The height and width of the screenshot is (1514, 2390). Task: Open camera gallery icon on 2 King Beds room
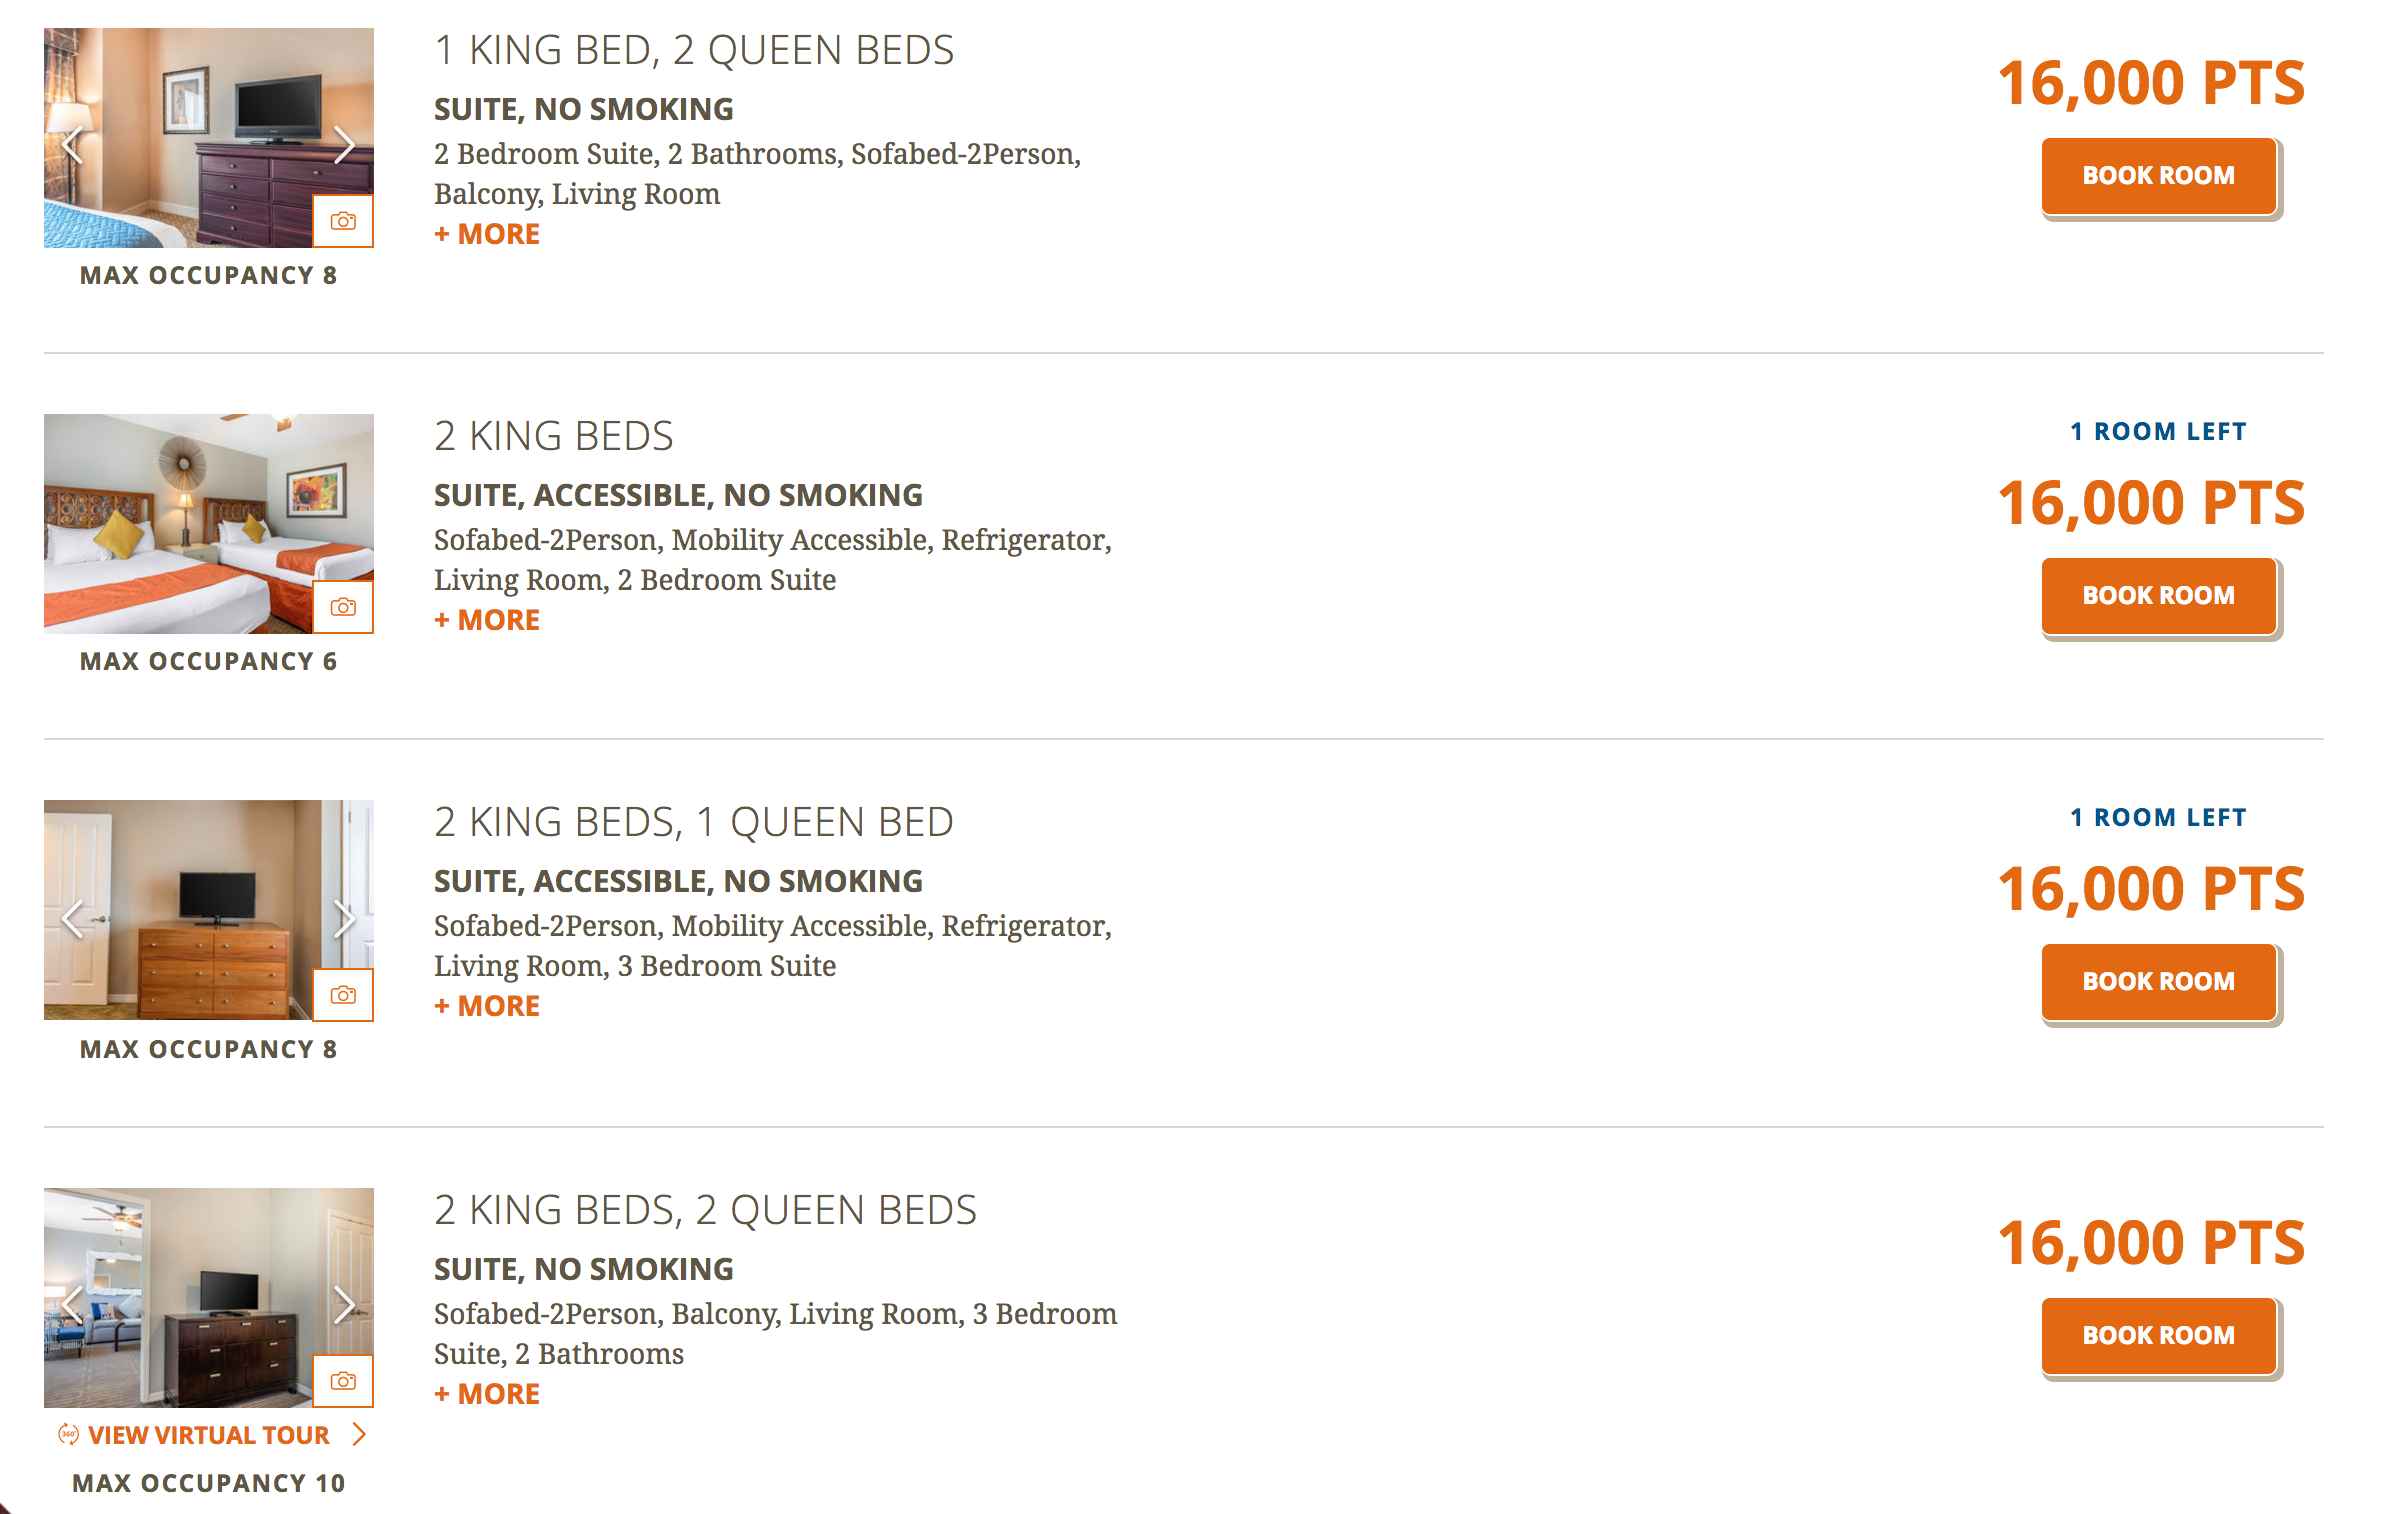click(343, 607)
